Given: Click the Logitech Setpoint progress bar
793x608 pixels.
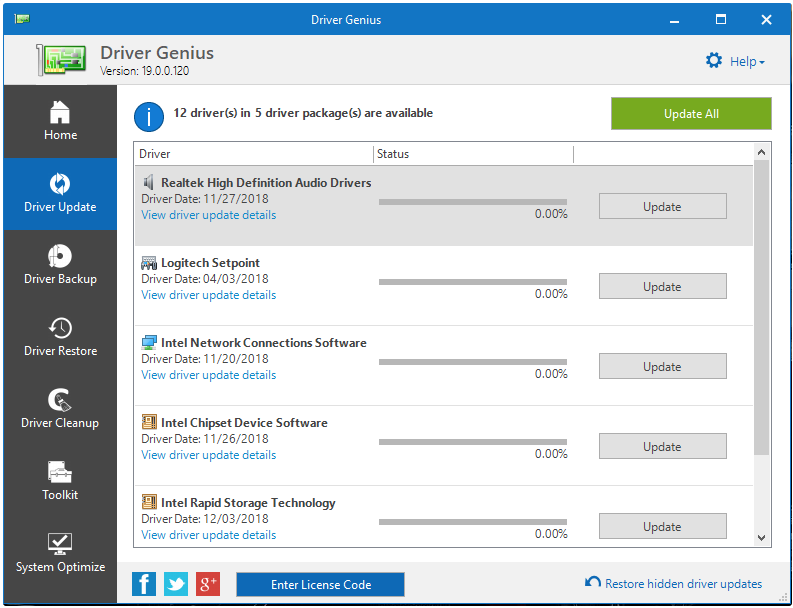Looking at the screenshot, I should 473,282.
